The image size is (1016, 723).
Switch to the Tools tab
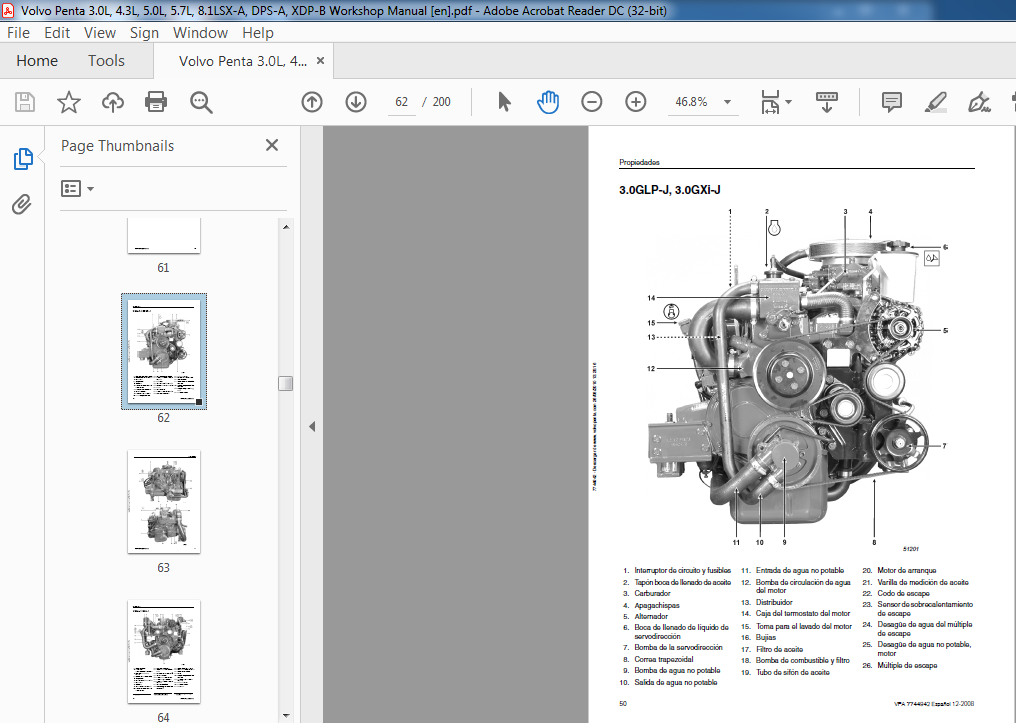click(106, 60)
